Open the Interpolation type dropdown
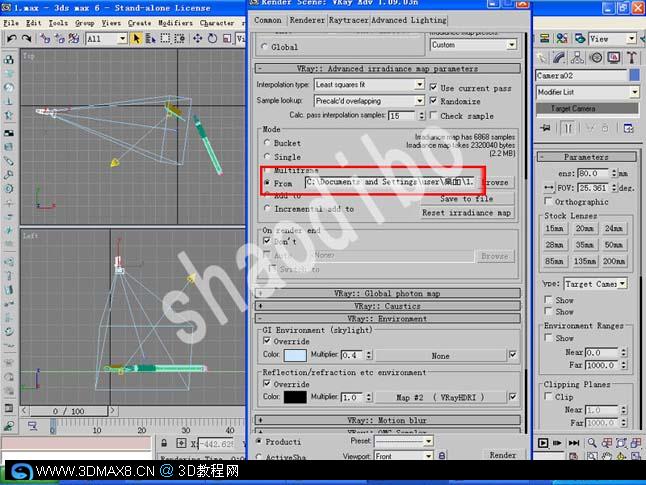 [369, 84]
